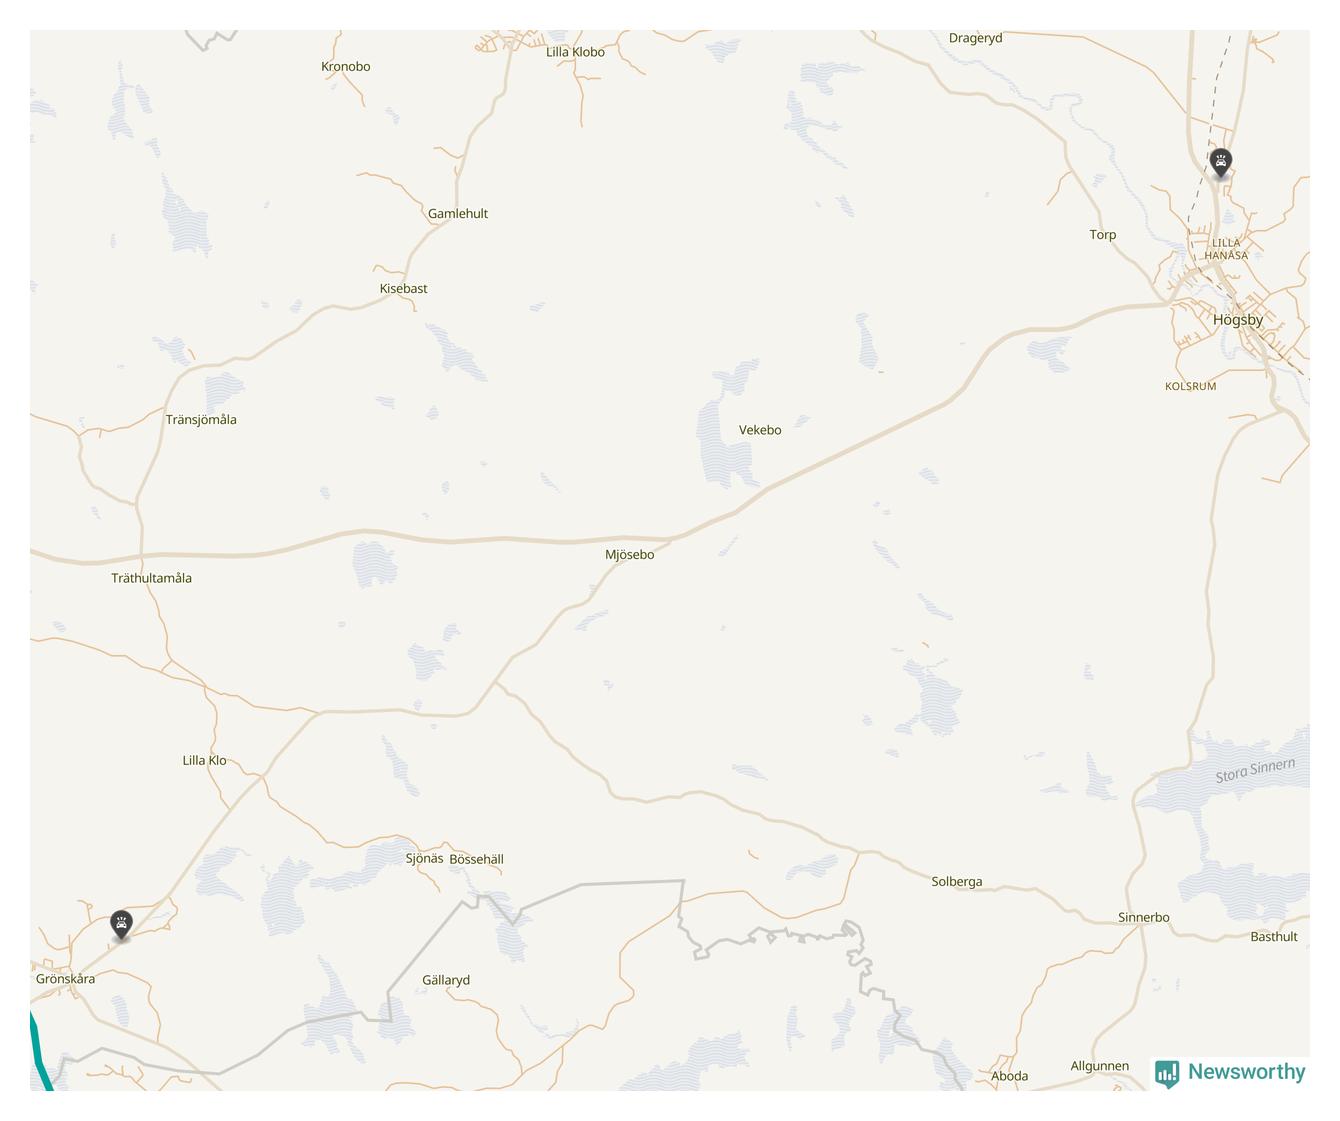Open the Newsworthy logo link
Viewport: 1340px width, 1121px height.
[x=1230, y=1072]
